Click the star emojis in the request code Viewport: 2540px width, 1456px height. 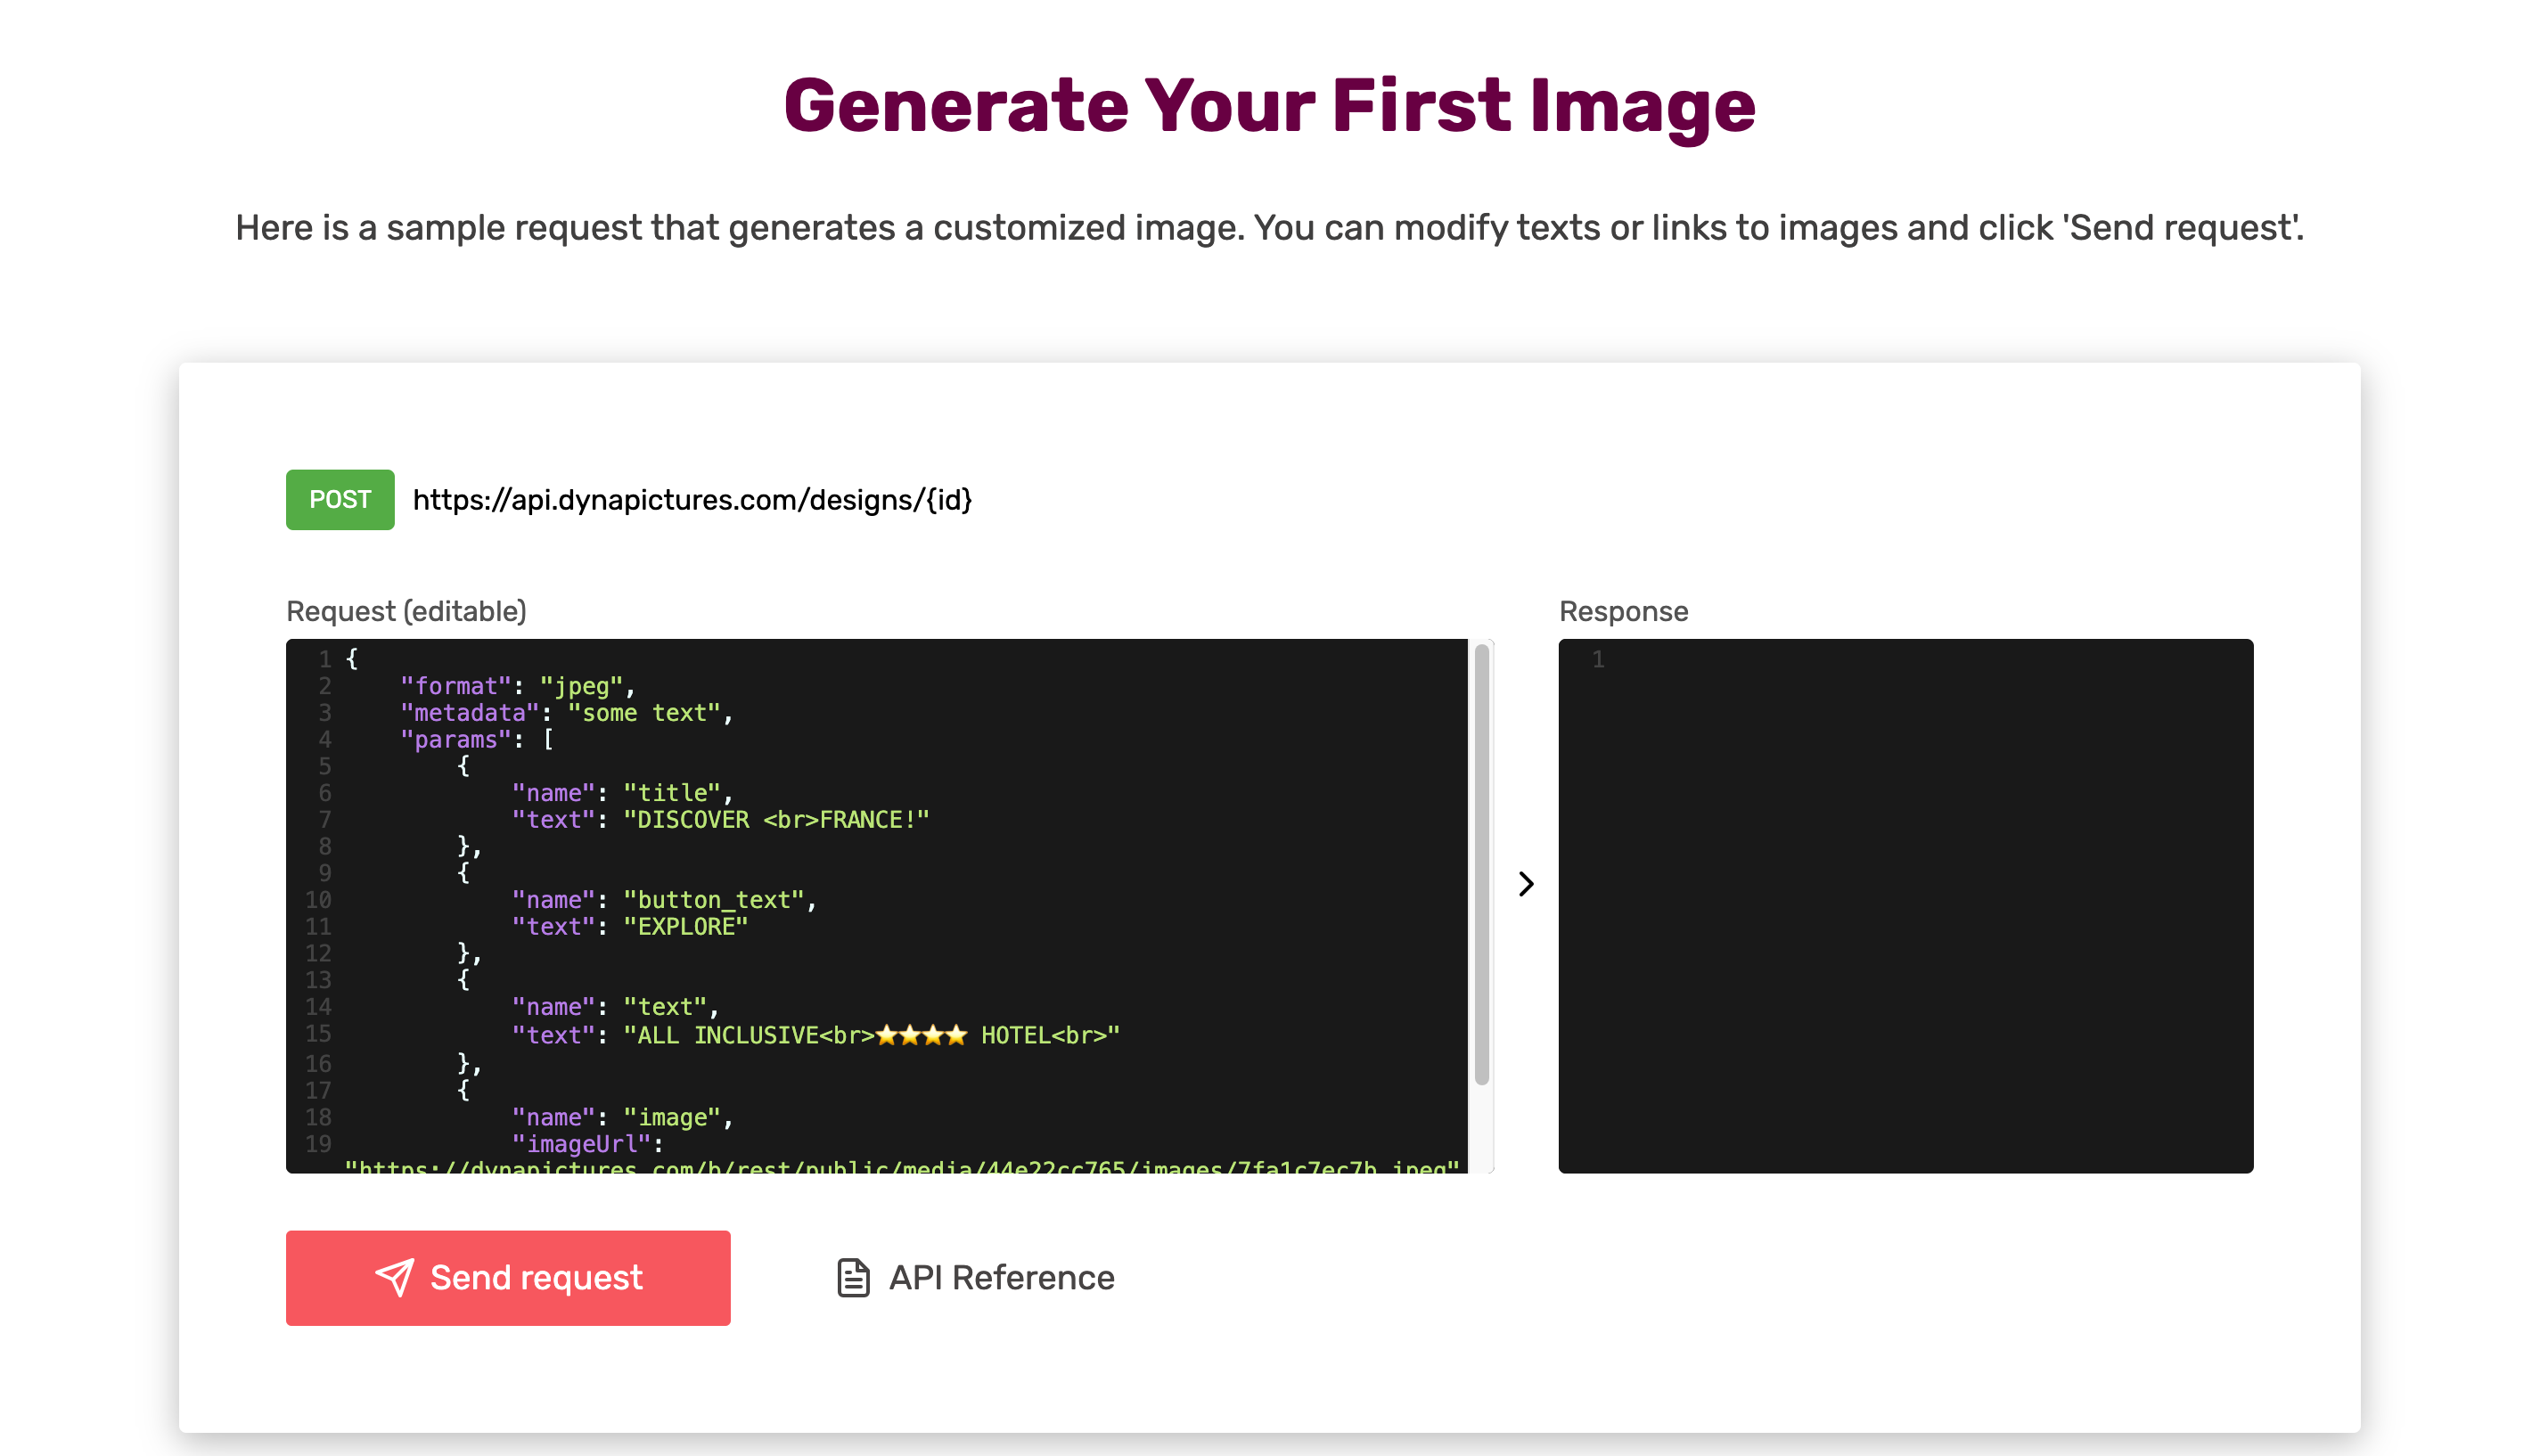(x=921, y=1035)
